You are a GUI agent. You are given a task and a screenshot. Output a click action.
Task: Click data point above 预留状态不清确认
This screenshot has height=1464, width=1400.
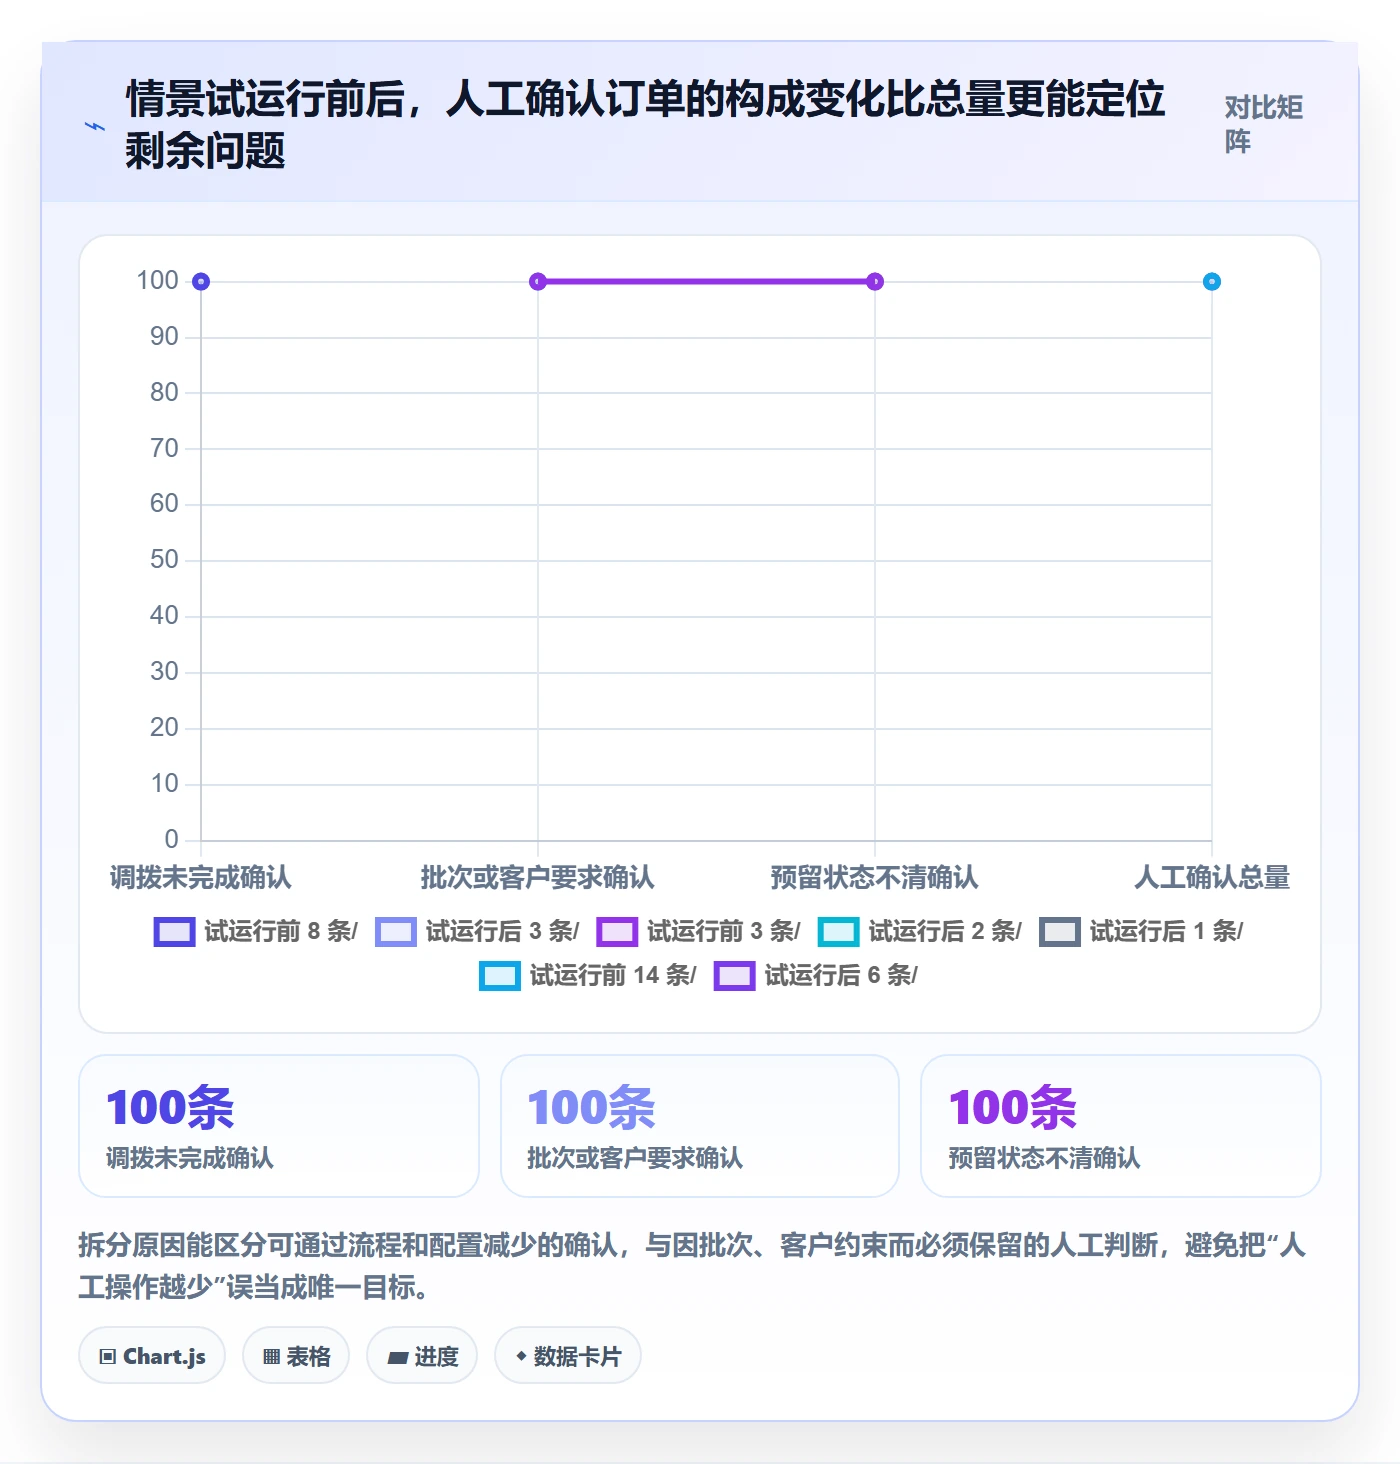click(x=875, y=282)
